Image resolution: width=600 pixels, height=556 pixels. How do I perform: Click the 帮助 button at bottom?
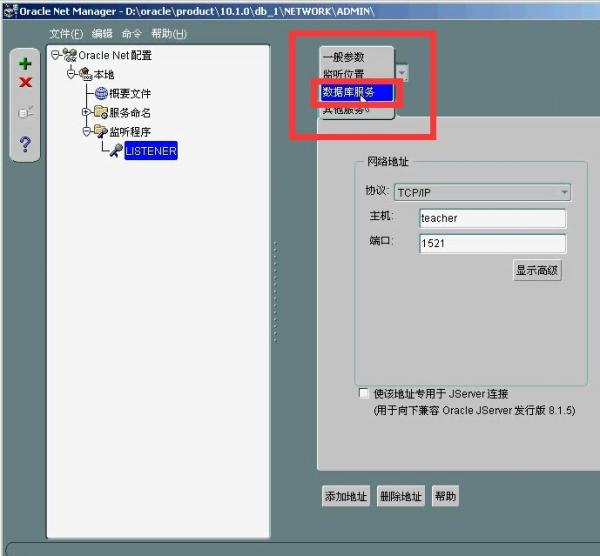pos(445,496)
